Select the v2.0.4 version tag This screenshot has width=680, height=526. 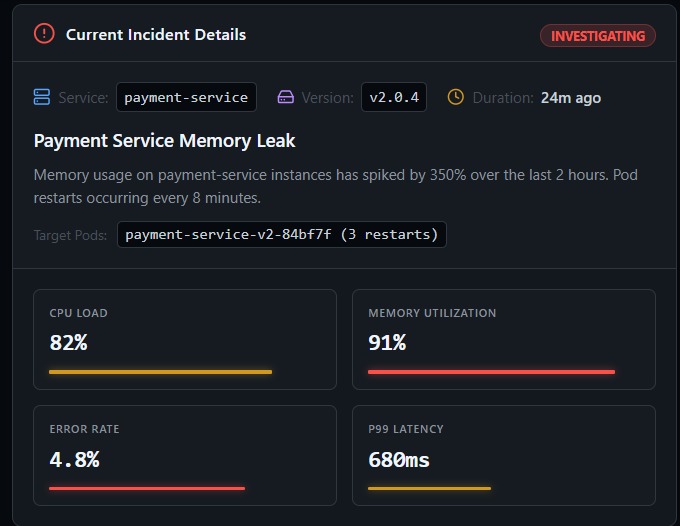(x=394, y=97)
